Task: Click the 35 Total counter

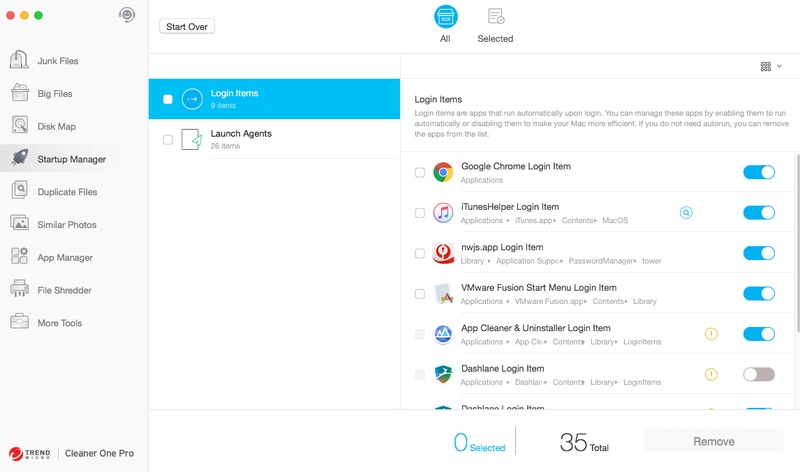Action: pos(584,442)
